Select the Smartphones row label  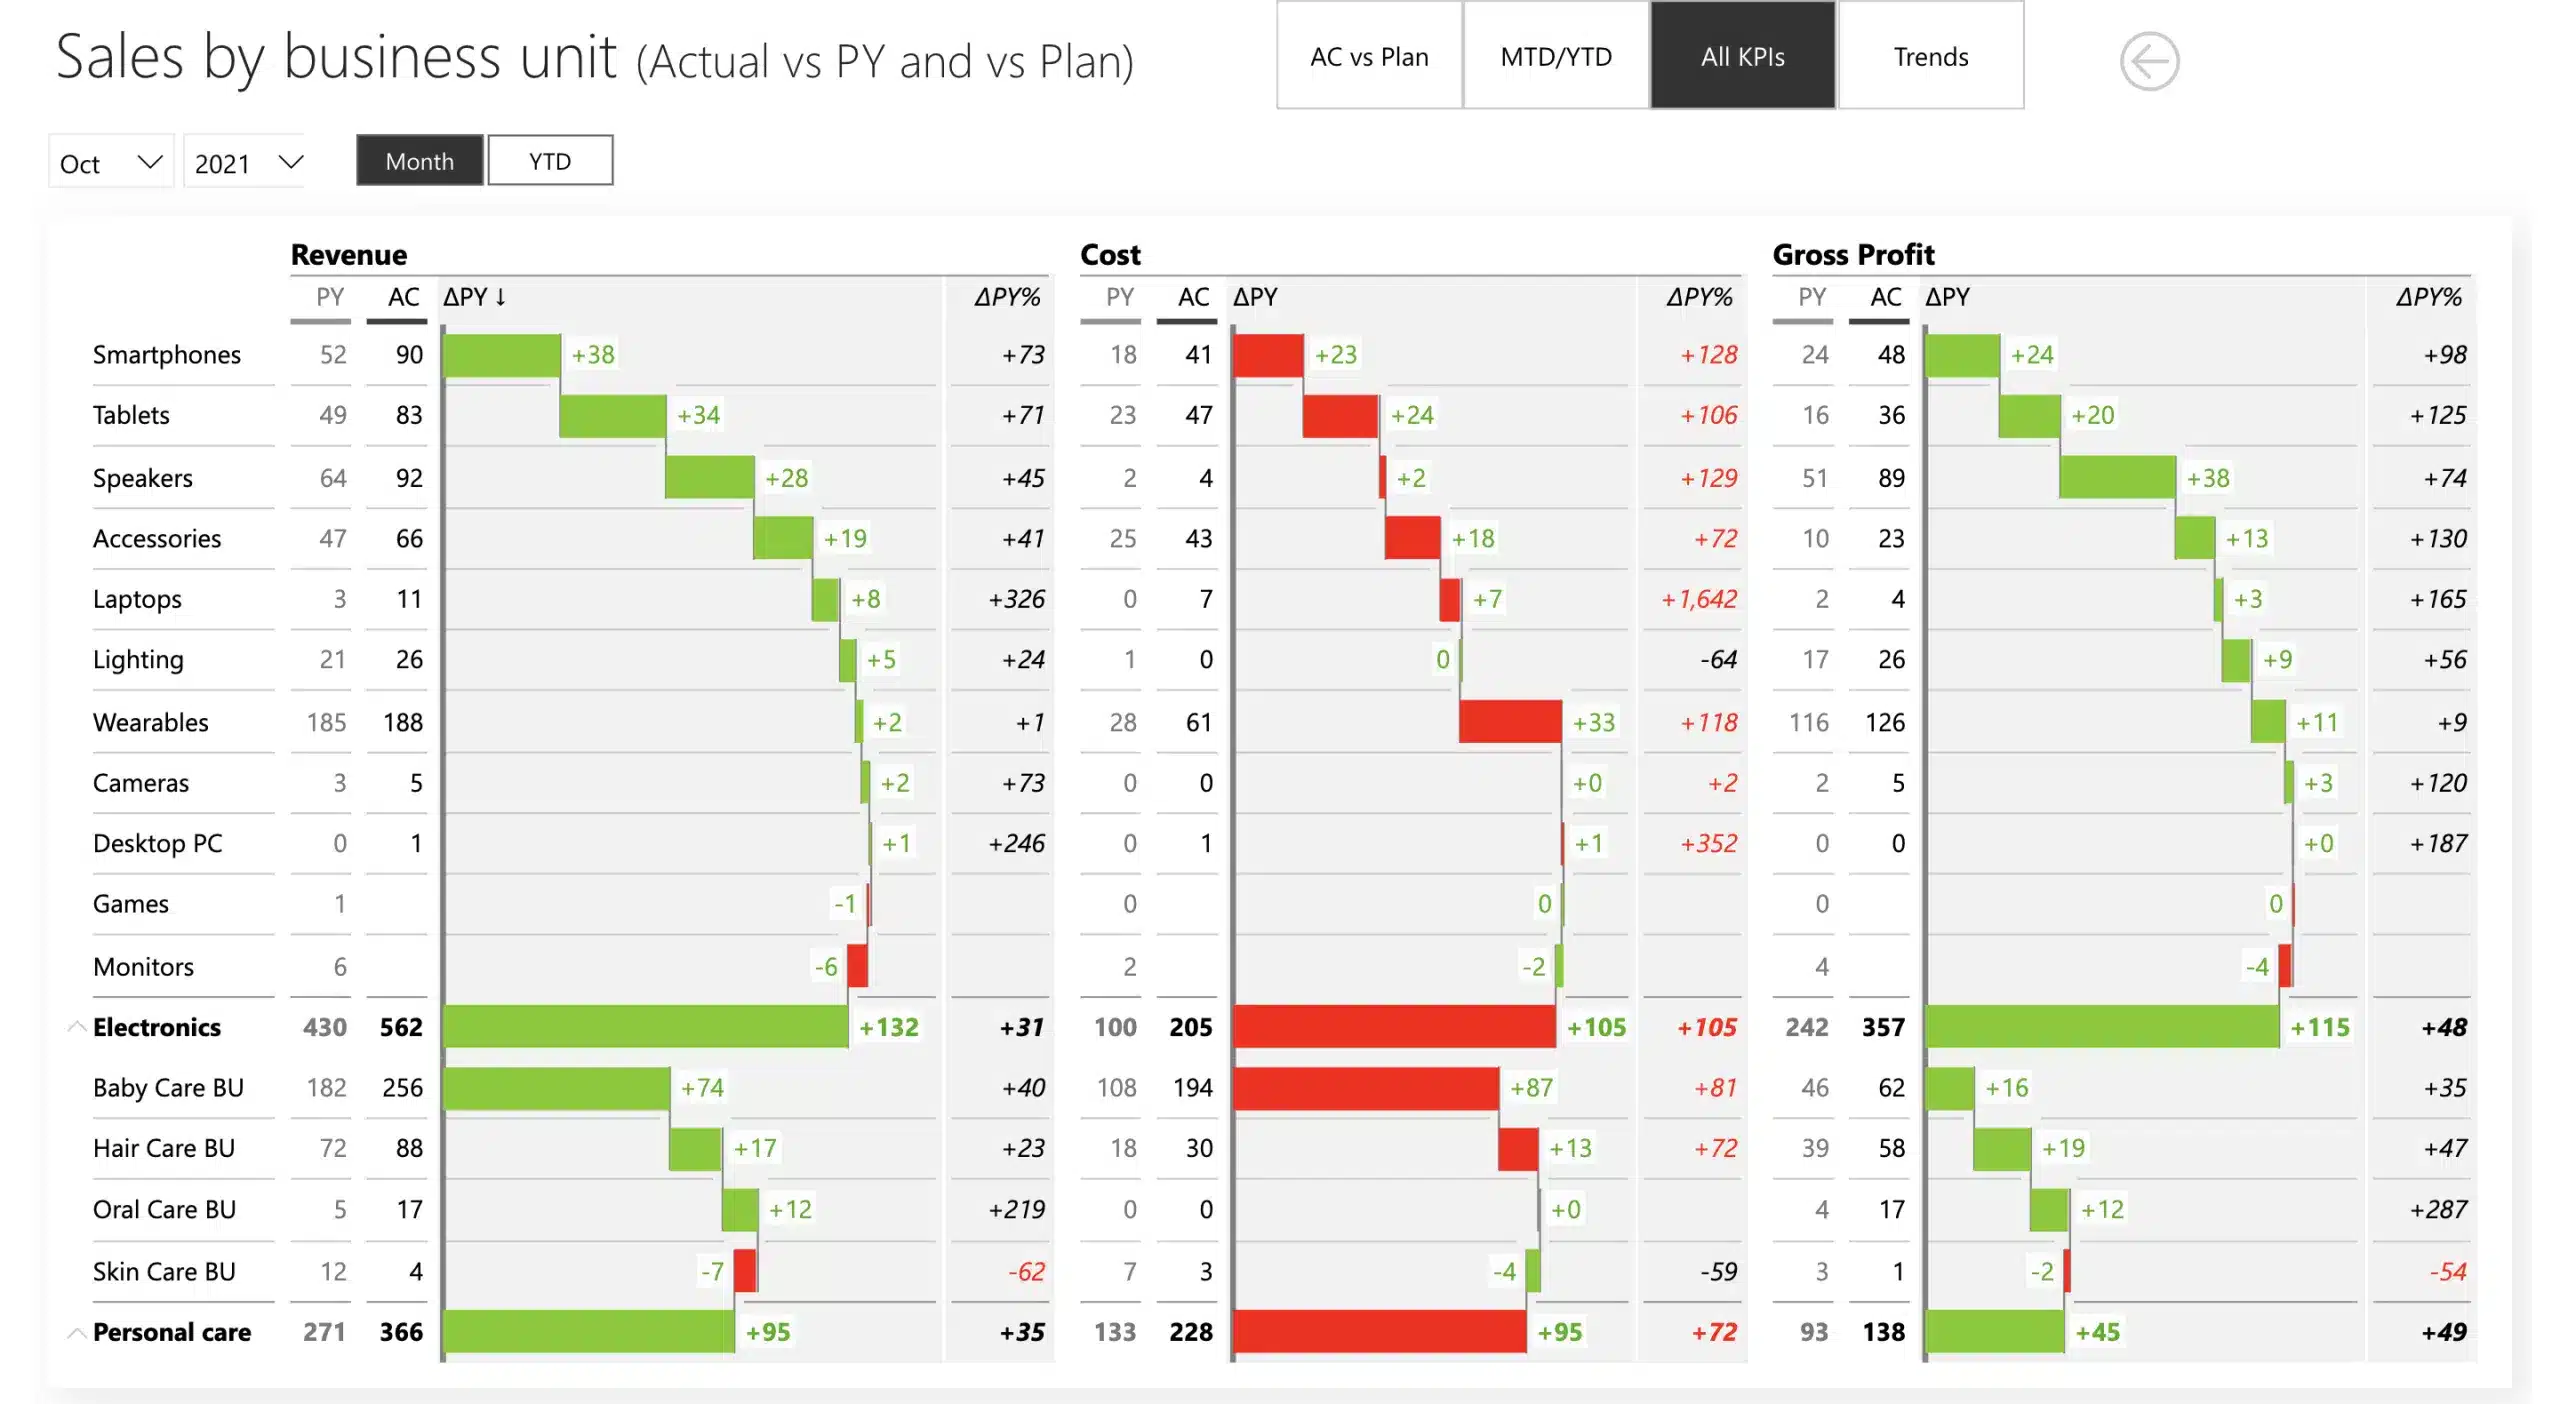point(166,354)
